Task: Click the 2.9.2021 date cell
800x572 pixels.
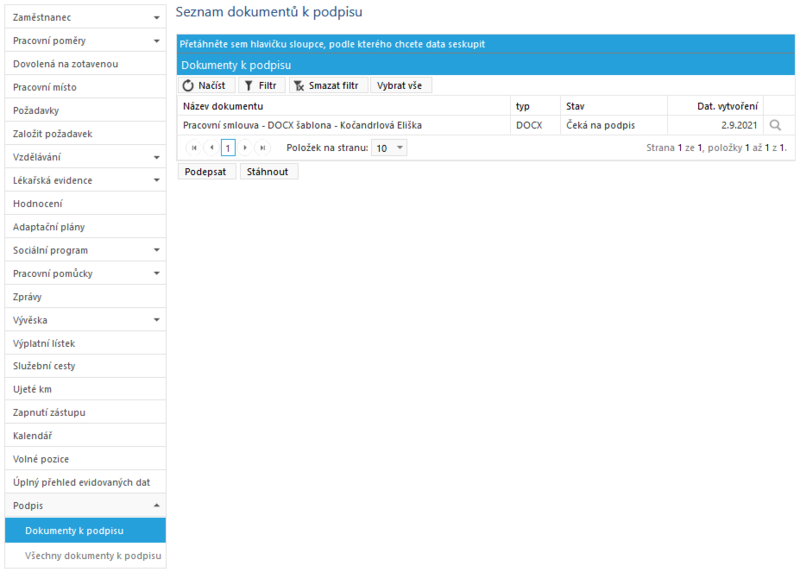Action: tap(715, 125)
